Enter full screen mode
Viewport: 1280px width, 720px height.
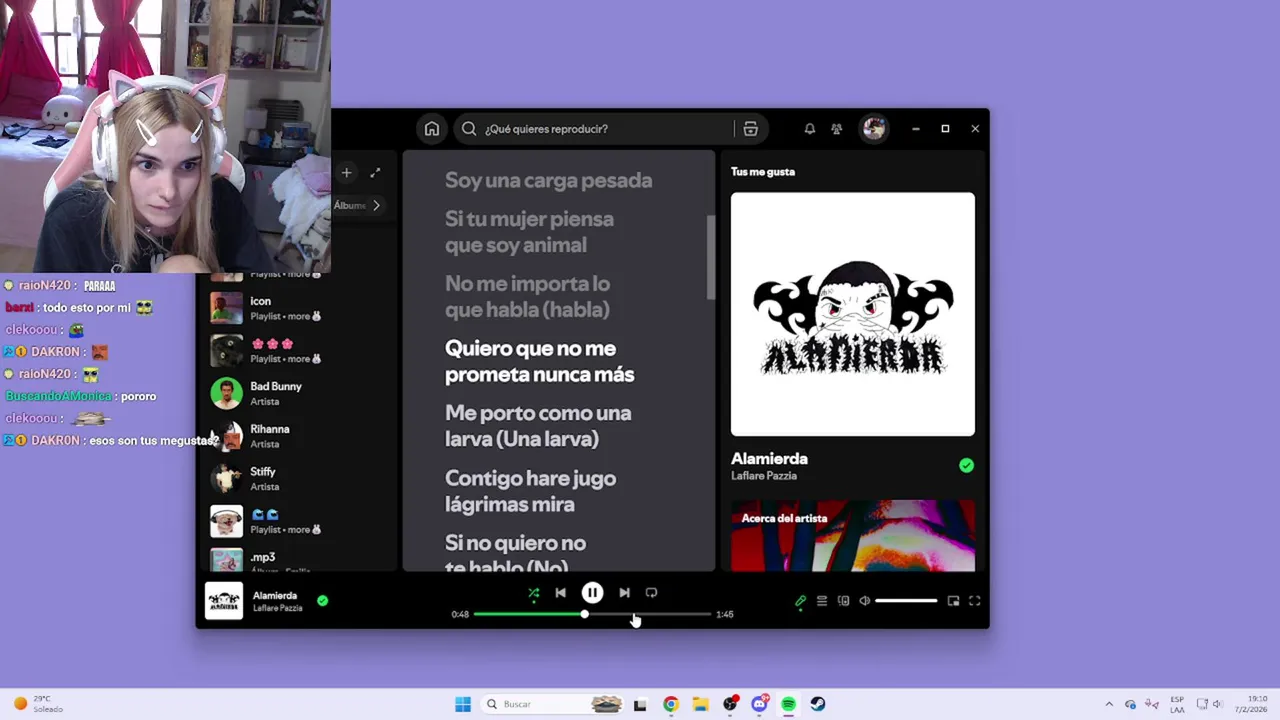[x=975, y=601]
